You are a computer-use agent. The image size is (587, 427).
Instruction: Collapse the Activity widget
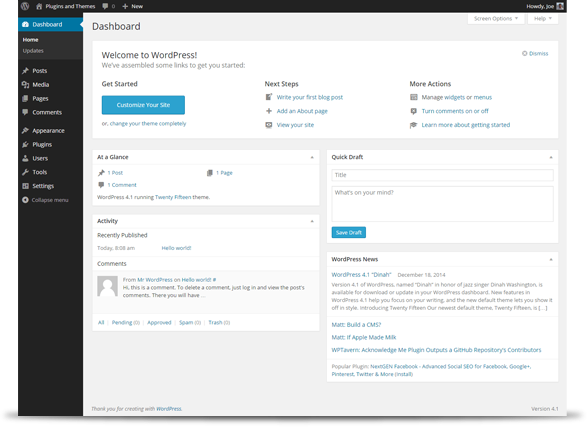pos(312,221)
